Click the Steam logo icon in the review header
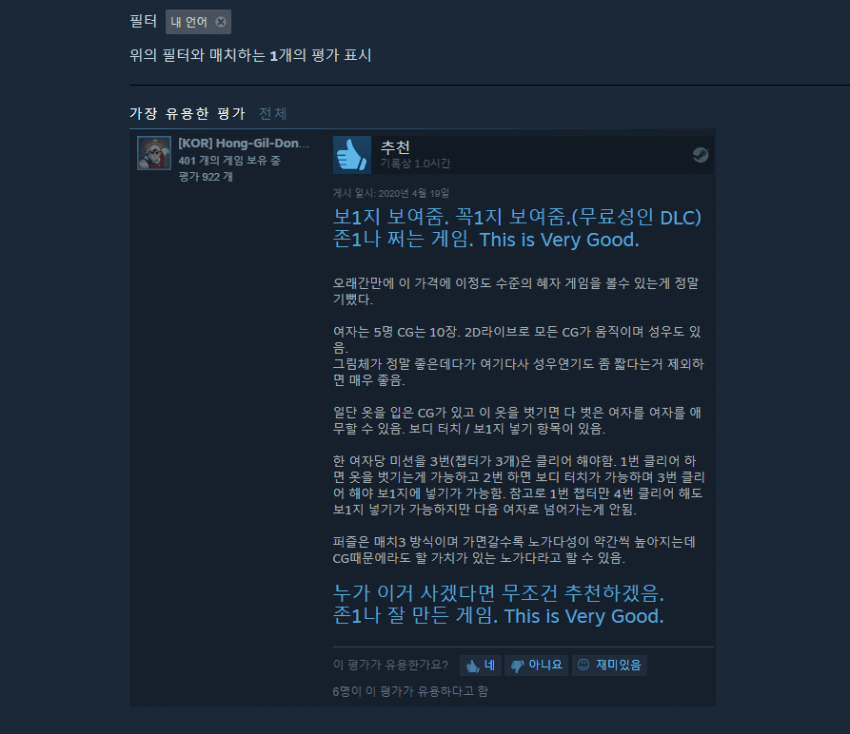The height and width of the screenshot is (734, 850). point(700,155)
